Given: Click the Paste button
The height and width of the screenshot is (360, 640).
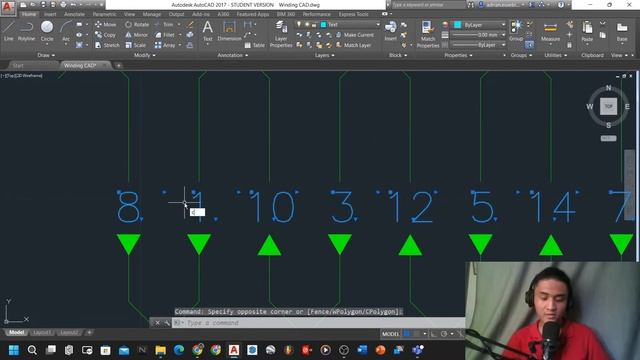Looking at the screenshot, I should [587, 31].
